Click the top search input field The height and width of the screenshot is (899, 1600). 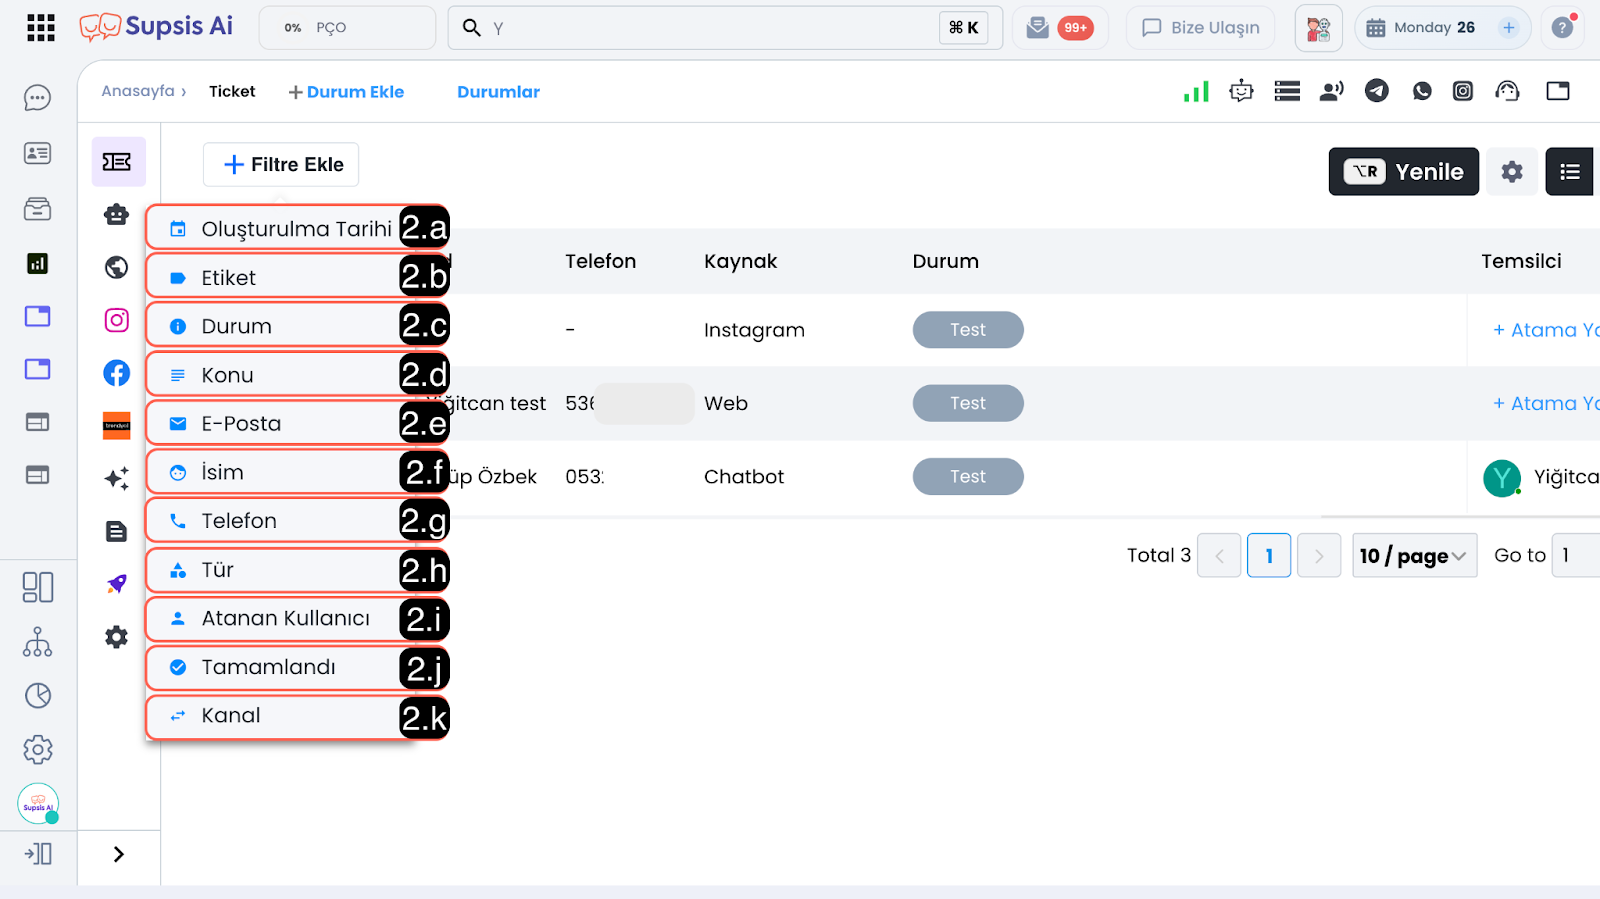point(710,28)
